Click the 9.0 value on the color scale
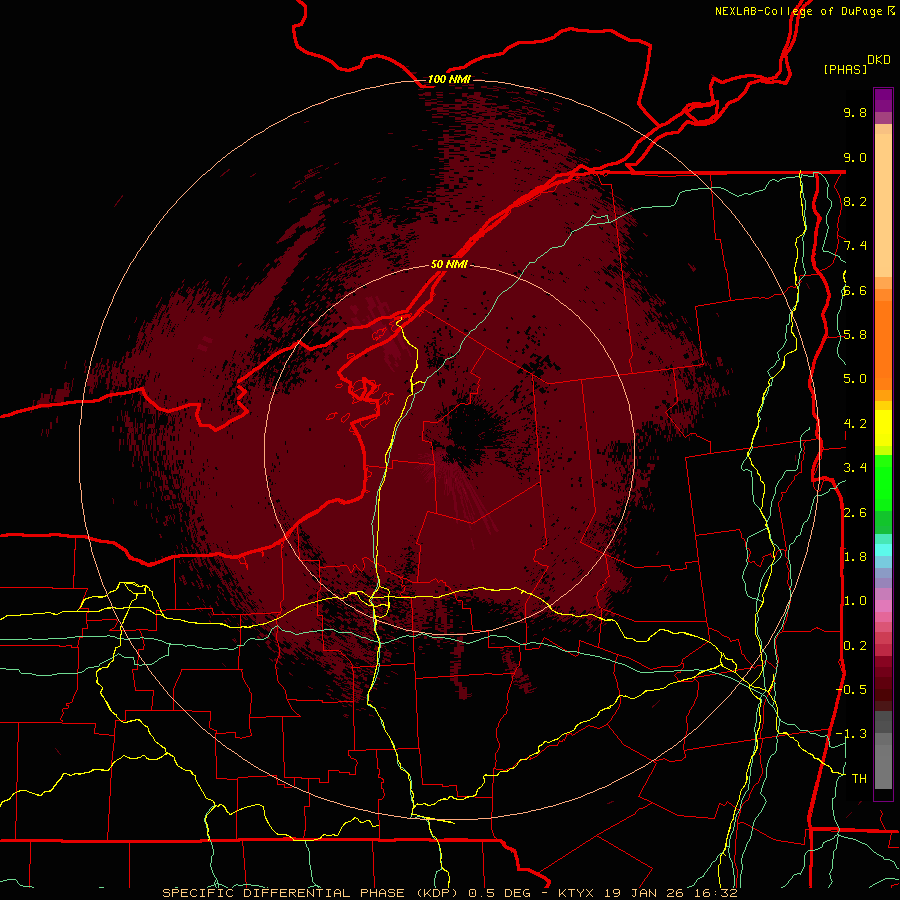Screen dimensions: 900x900 [855, 157]
